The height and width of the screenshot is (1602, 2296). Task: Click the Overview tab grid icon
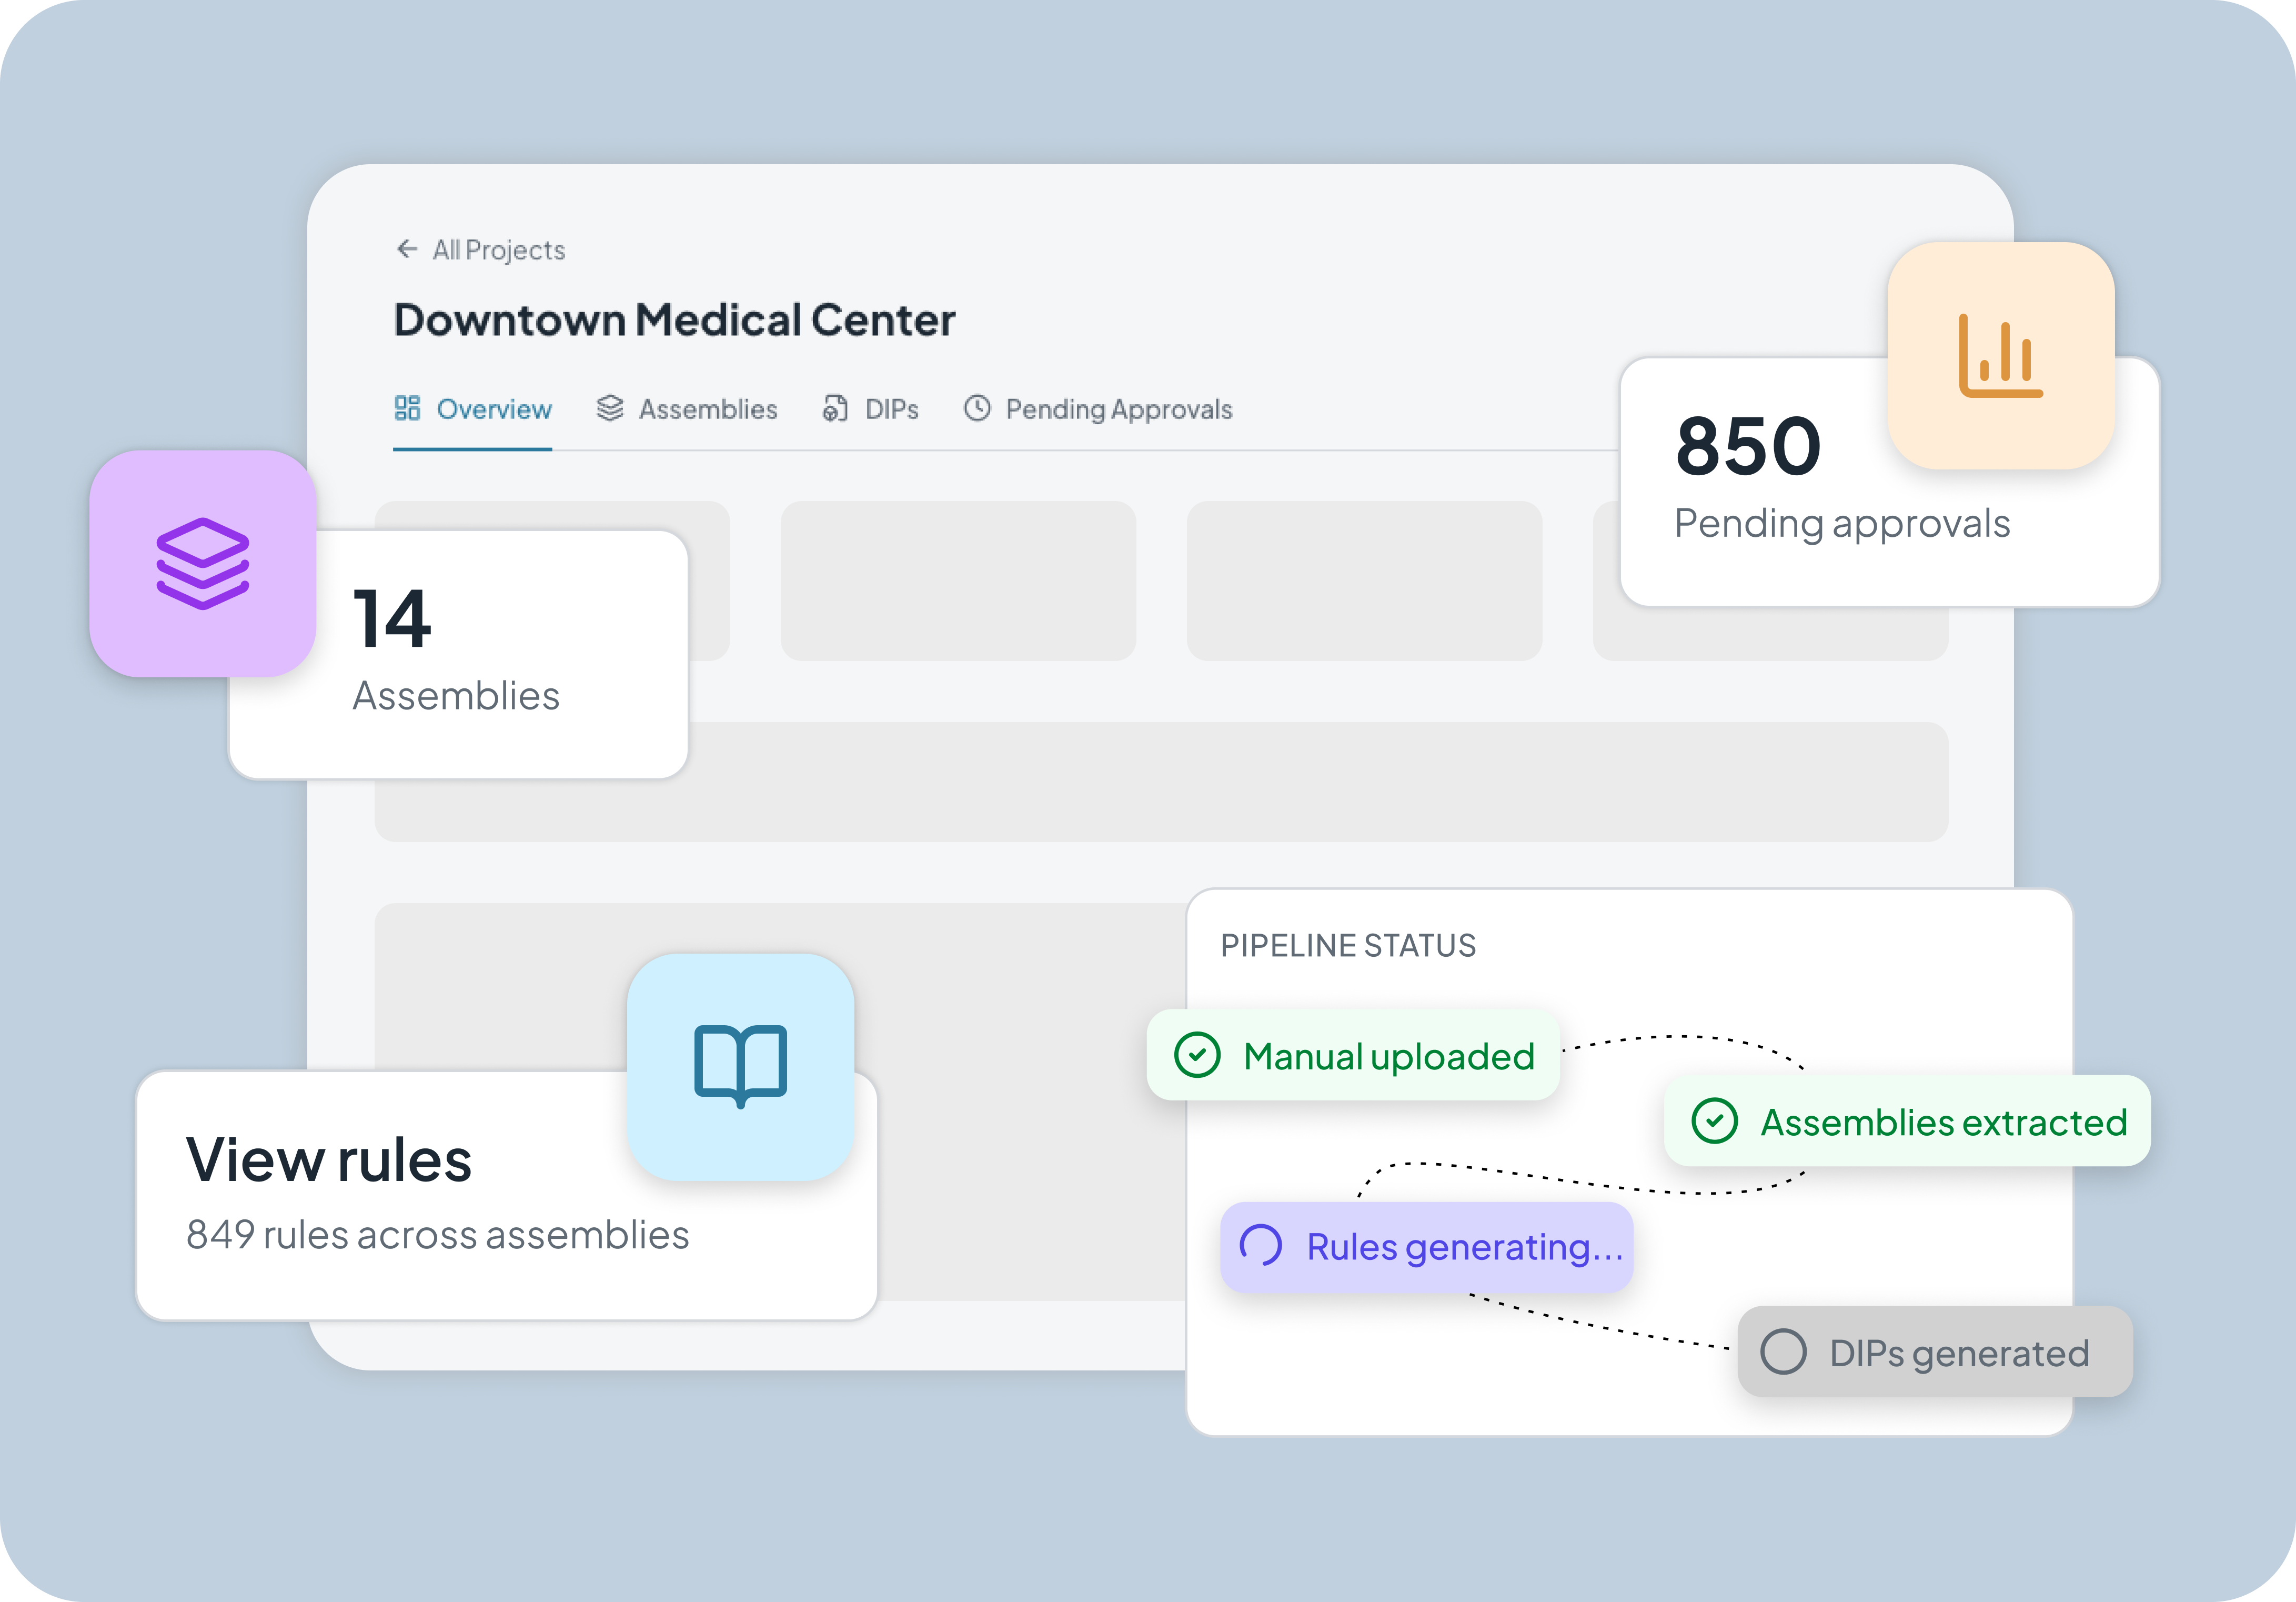pyautogui.click(x=407, y=408)
